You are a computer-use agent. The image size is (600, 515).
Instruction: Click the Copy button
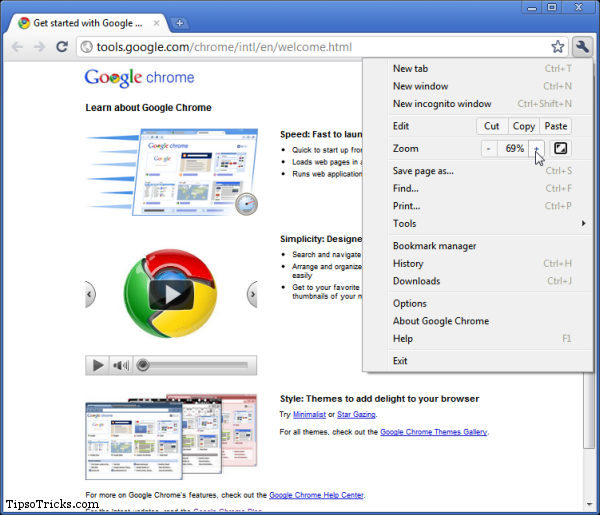523,126
